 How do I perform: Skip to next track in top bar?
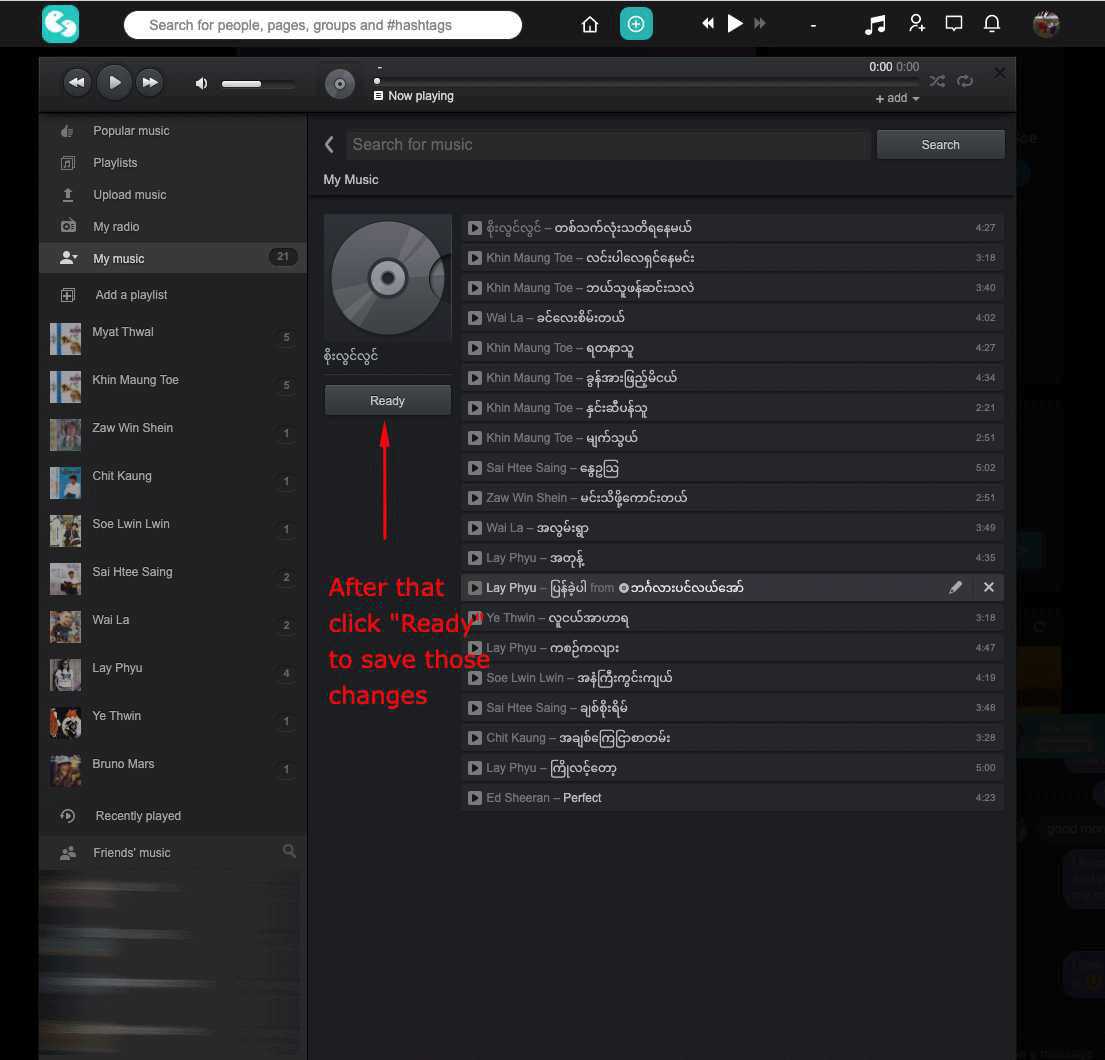coord(760,23)
